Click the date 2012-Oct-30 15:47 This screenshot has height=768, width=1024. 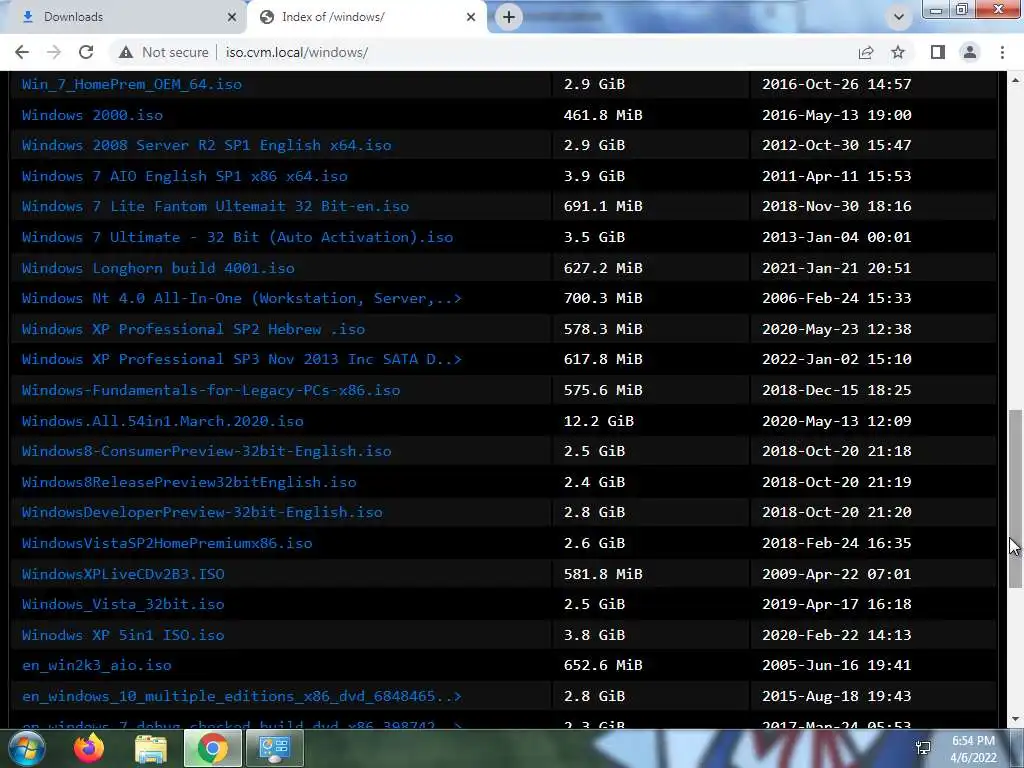coord(837,145)
